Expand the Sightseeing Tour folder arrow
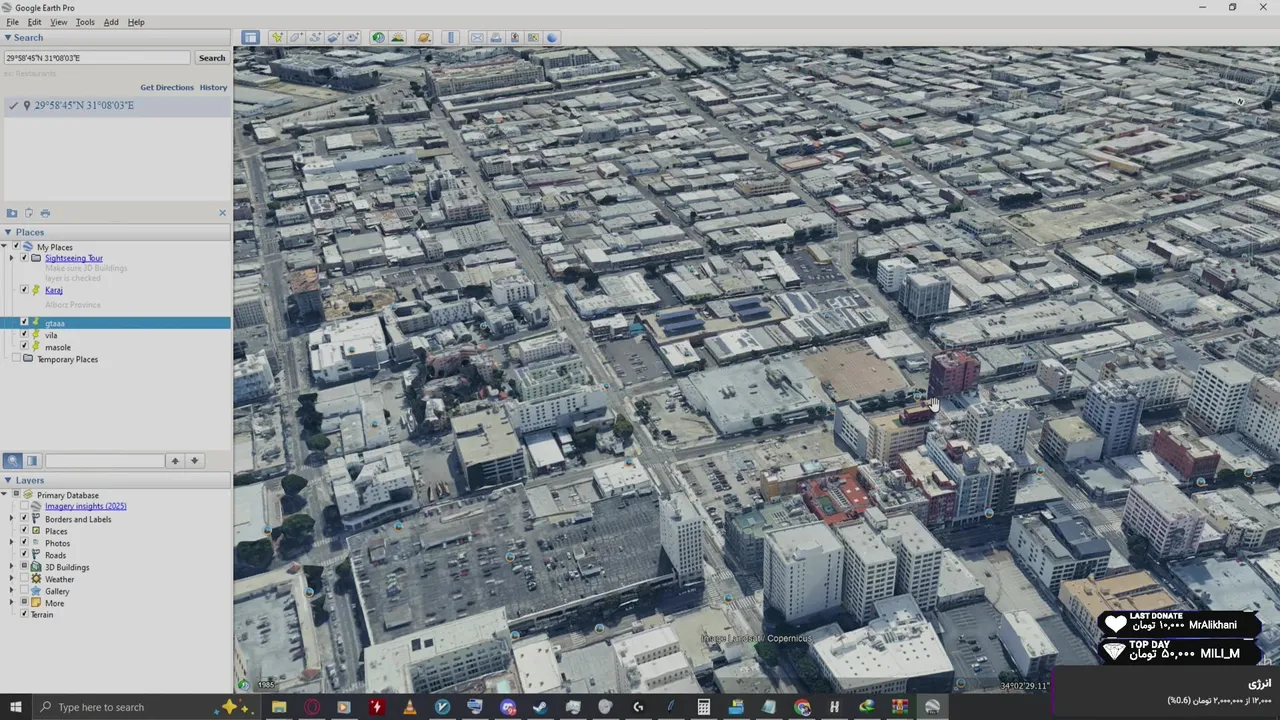Screen dimensions: 1280x720 point(12,258)
